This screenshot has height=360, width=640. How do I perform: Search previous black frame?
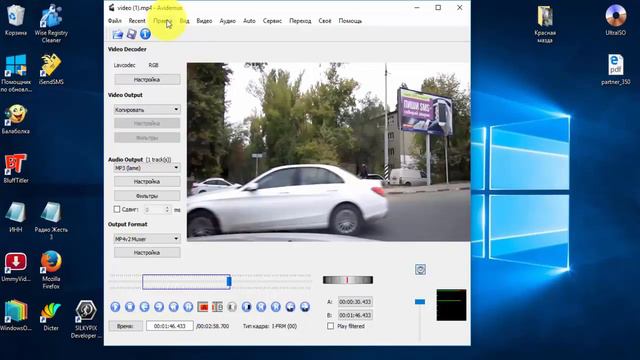[232, 307]
